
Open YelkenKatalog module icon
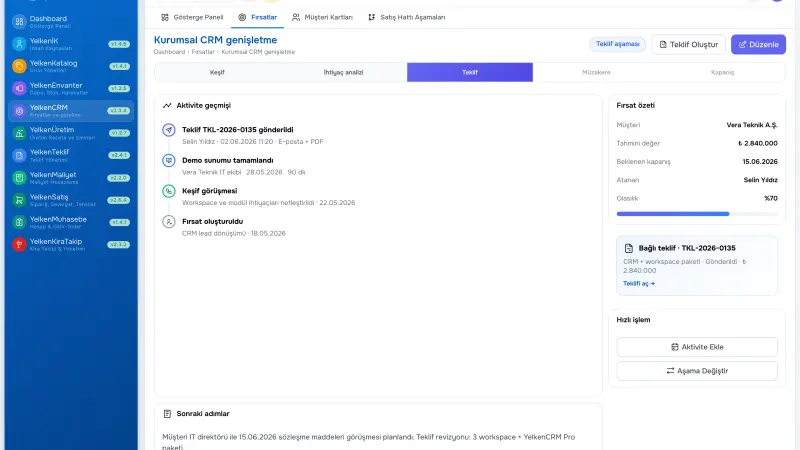click(19, 66)
